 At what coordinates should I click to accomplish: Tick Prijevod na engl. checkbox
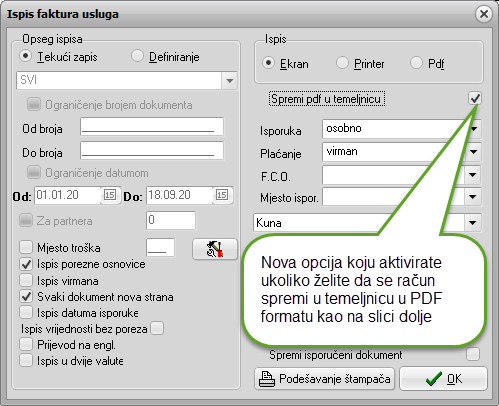click(26, 344)
